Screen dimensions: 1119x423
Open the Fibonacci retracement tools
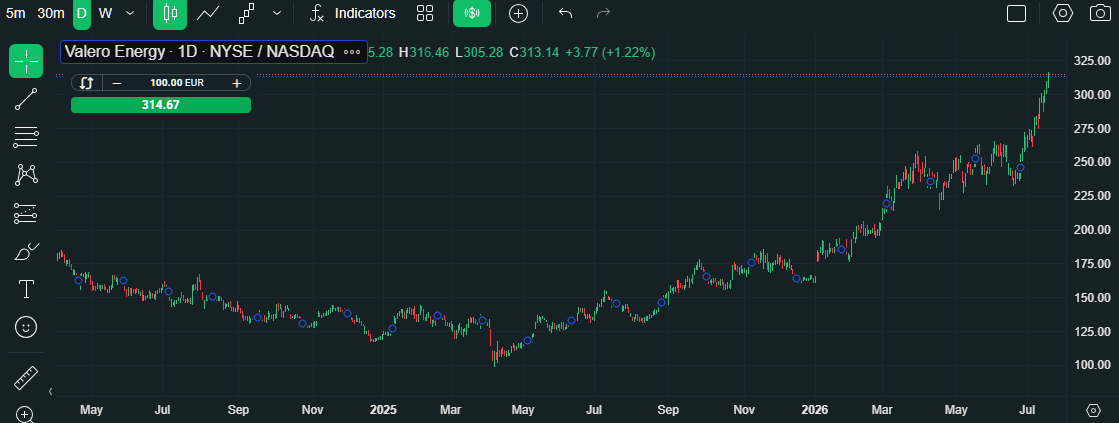tap(26, 137)
